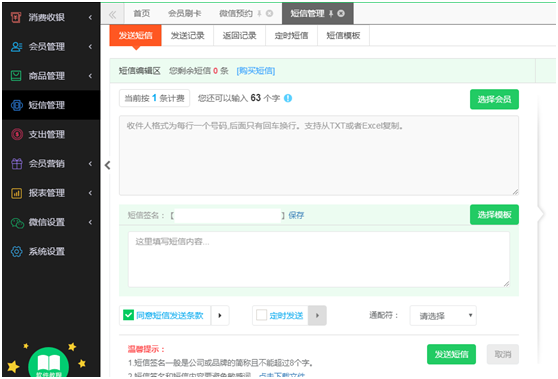This screenshot has width=558, height=379.
Task: Pin icon on the 短信管理 tab
Action: click(x=331, y=14)
